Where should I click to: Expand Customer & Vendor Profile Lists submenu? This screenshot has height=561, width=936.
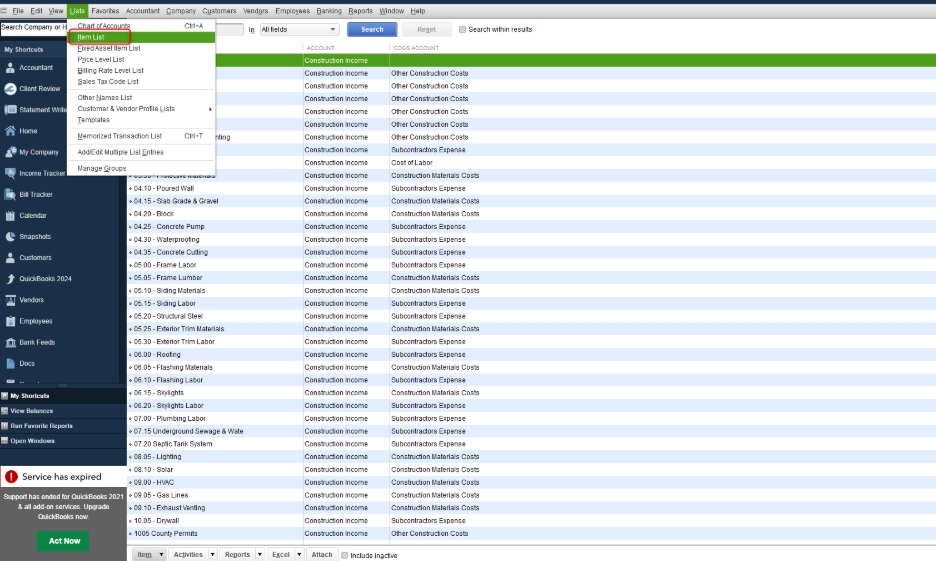click(141, 109)
